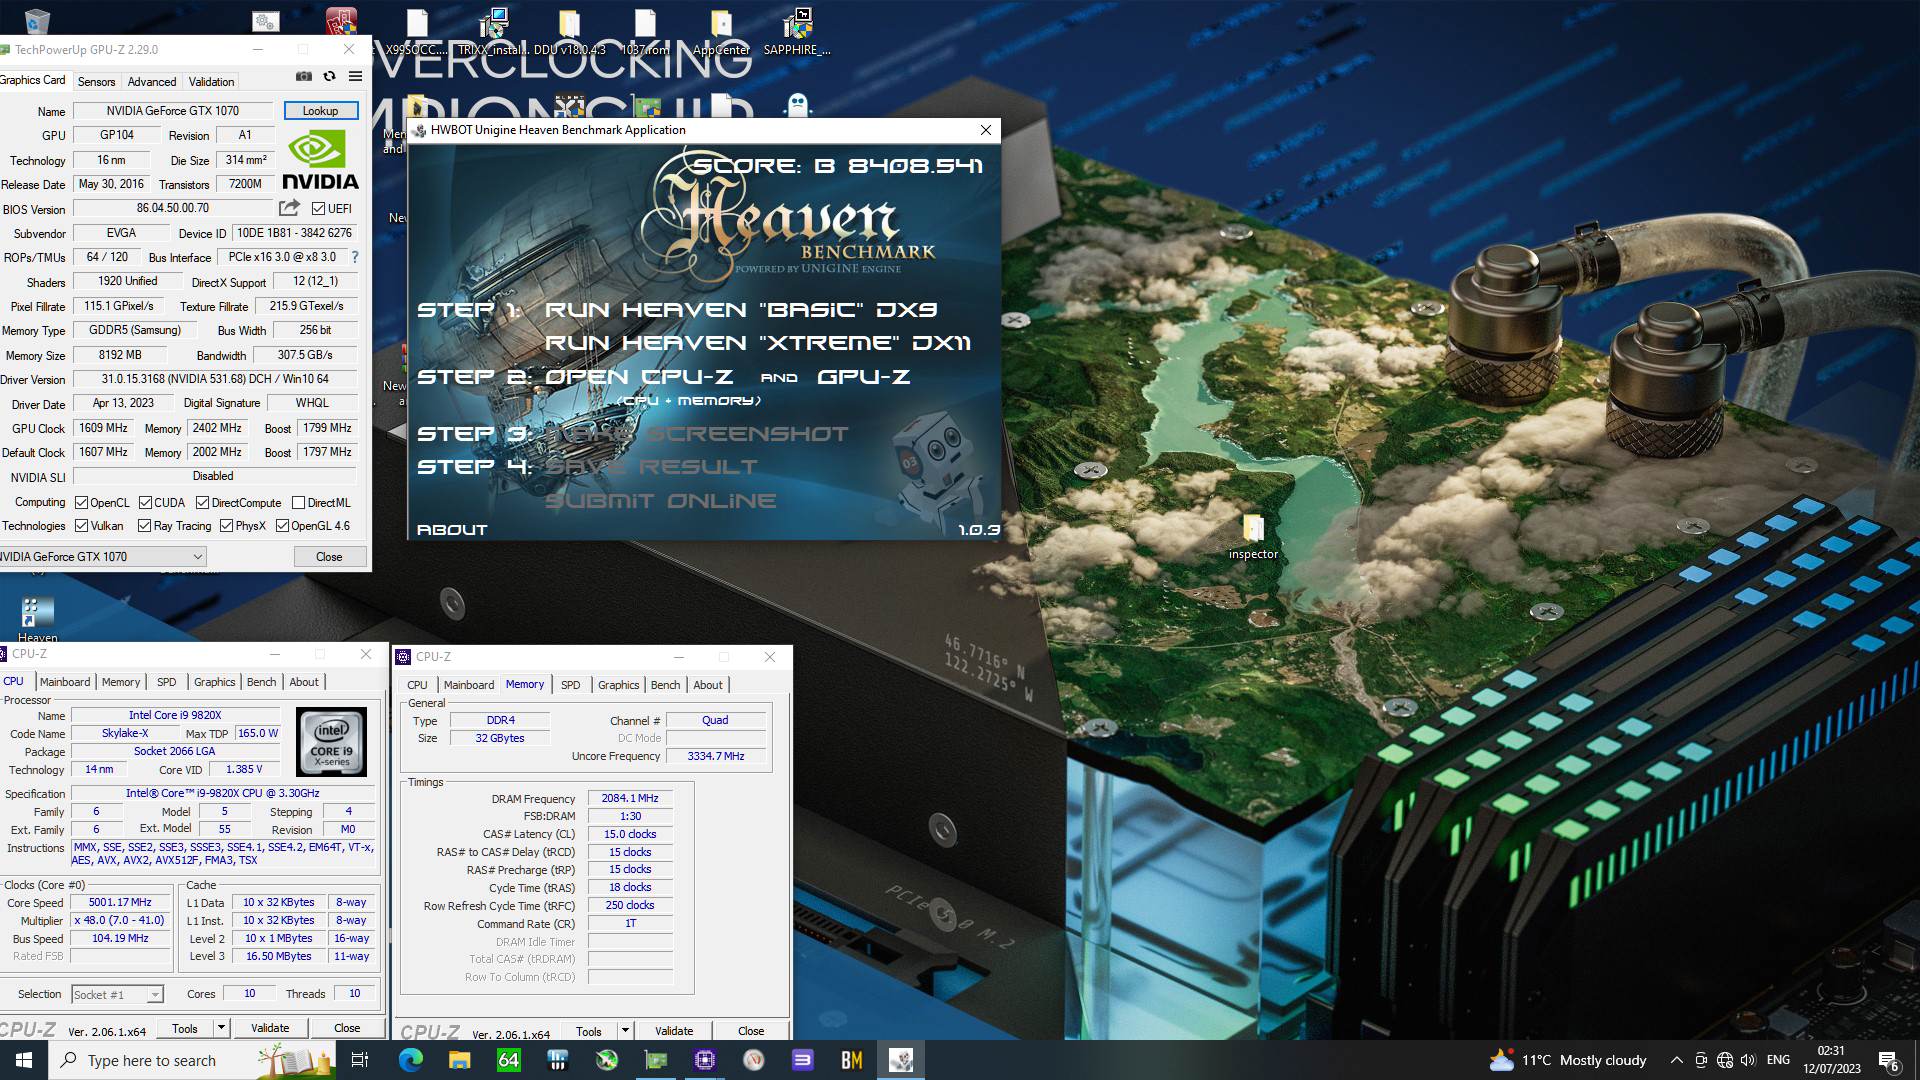1920x1080 pixels.
Task: Toggle the DirectML checkbox
Action: [x=298, y=503]
